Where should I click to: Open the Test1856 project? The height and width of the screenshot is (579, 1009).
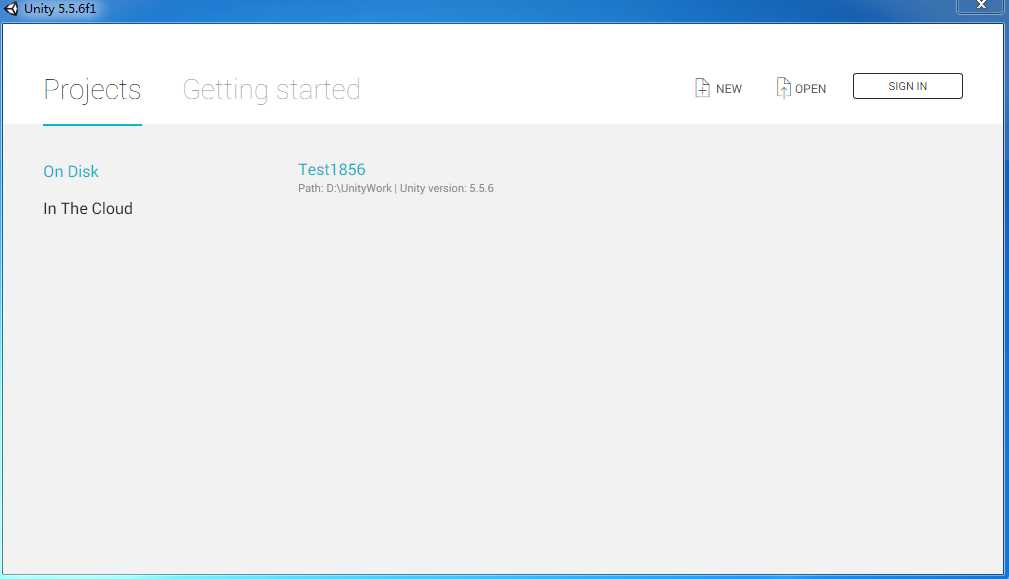[x=331, y=169]
